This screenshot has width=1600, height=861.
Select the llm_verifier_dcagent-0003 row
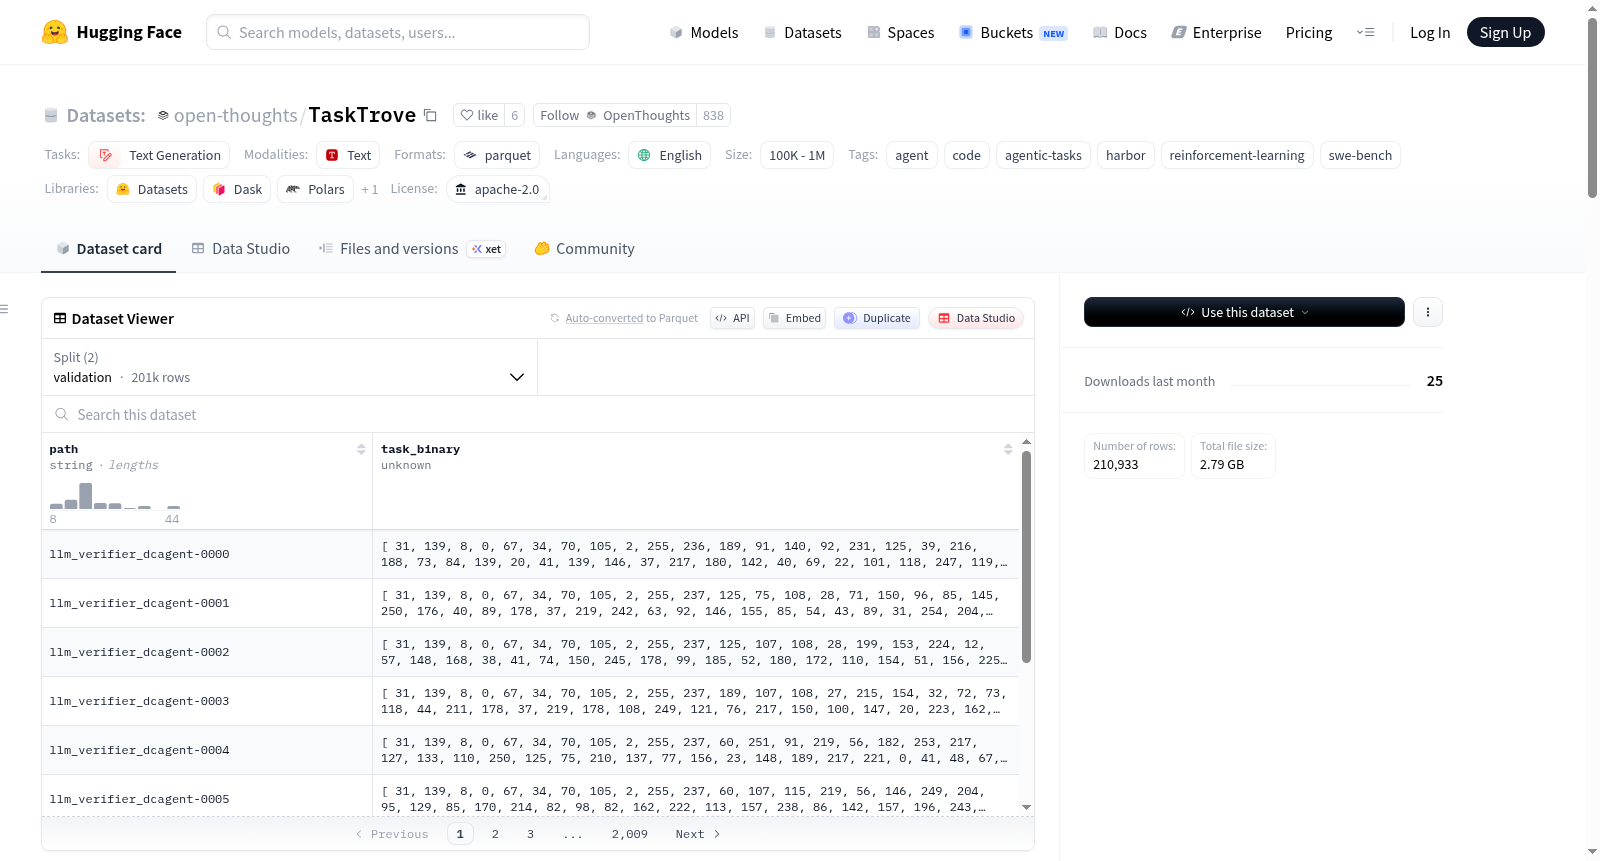pyautogui.click(x=530, y=701)
